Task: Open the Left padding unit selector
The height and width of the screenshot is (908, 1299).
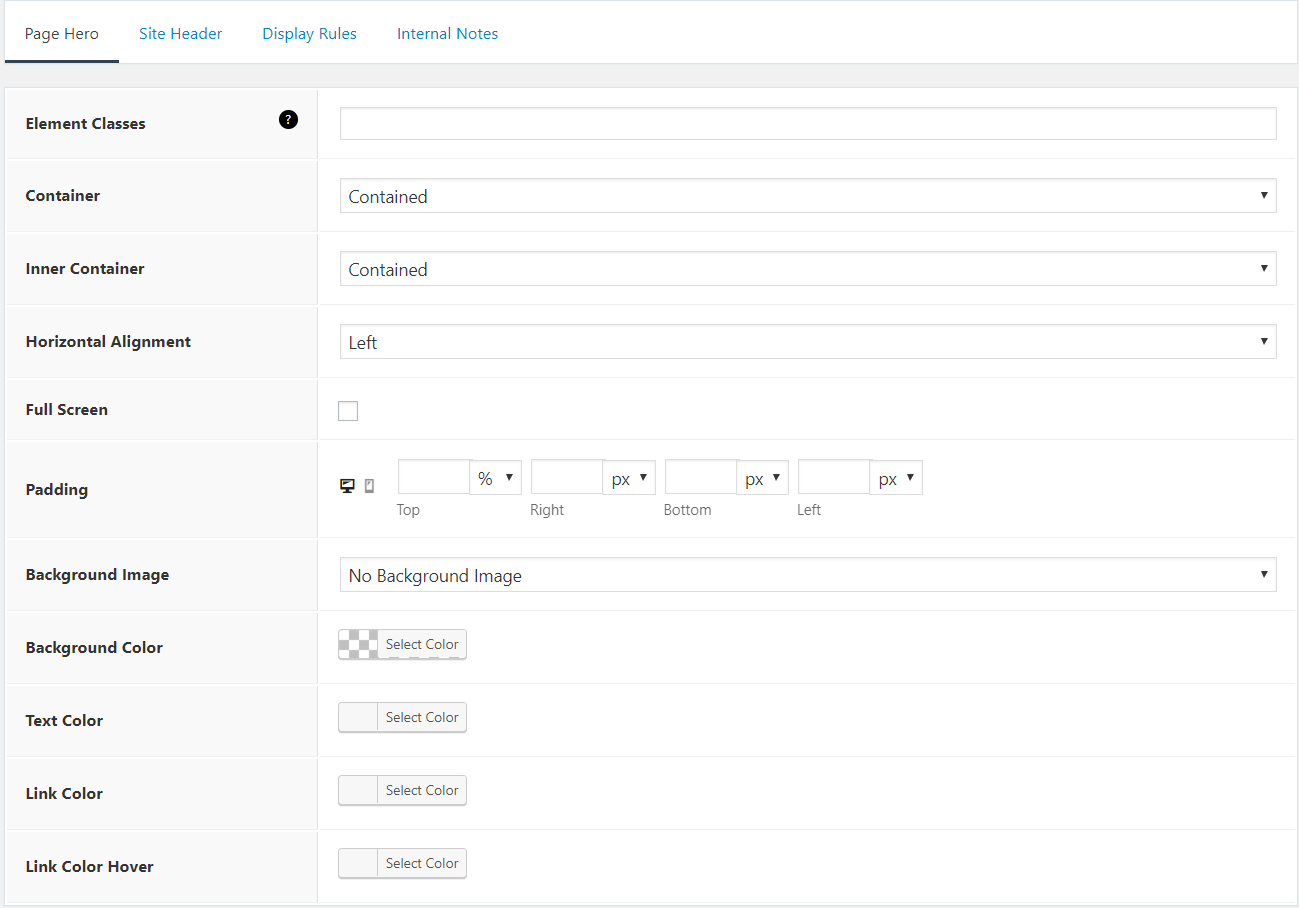Action: (895, 478)
